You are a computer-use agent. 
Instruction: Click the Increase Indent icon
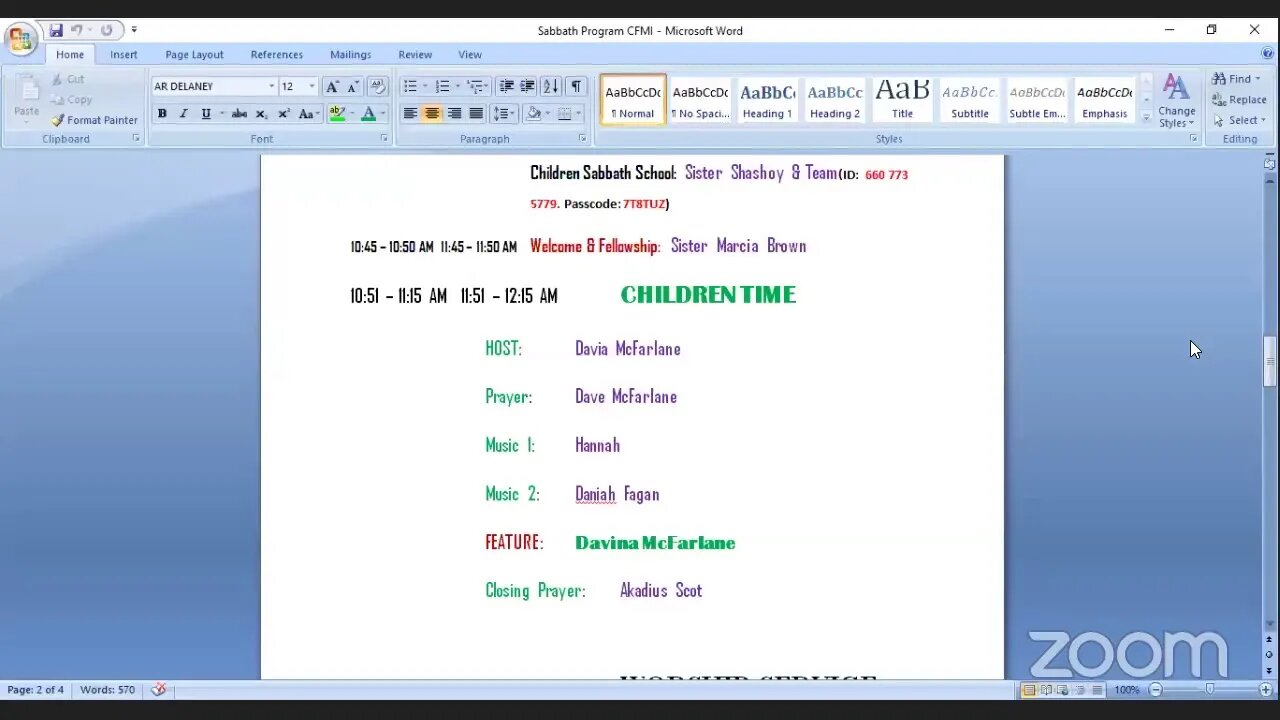(528, 87)
